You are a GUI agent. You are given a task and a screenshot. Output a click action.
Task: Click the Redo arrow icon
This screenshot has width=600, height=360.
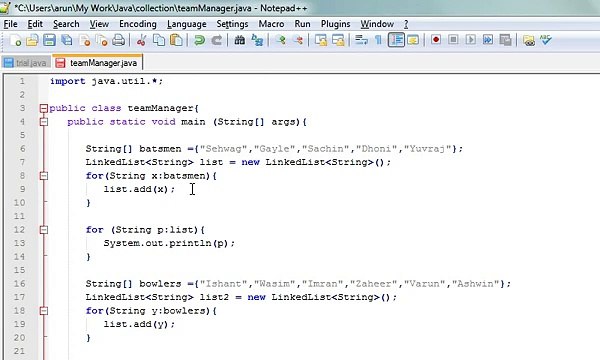[217, 40]
